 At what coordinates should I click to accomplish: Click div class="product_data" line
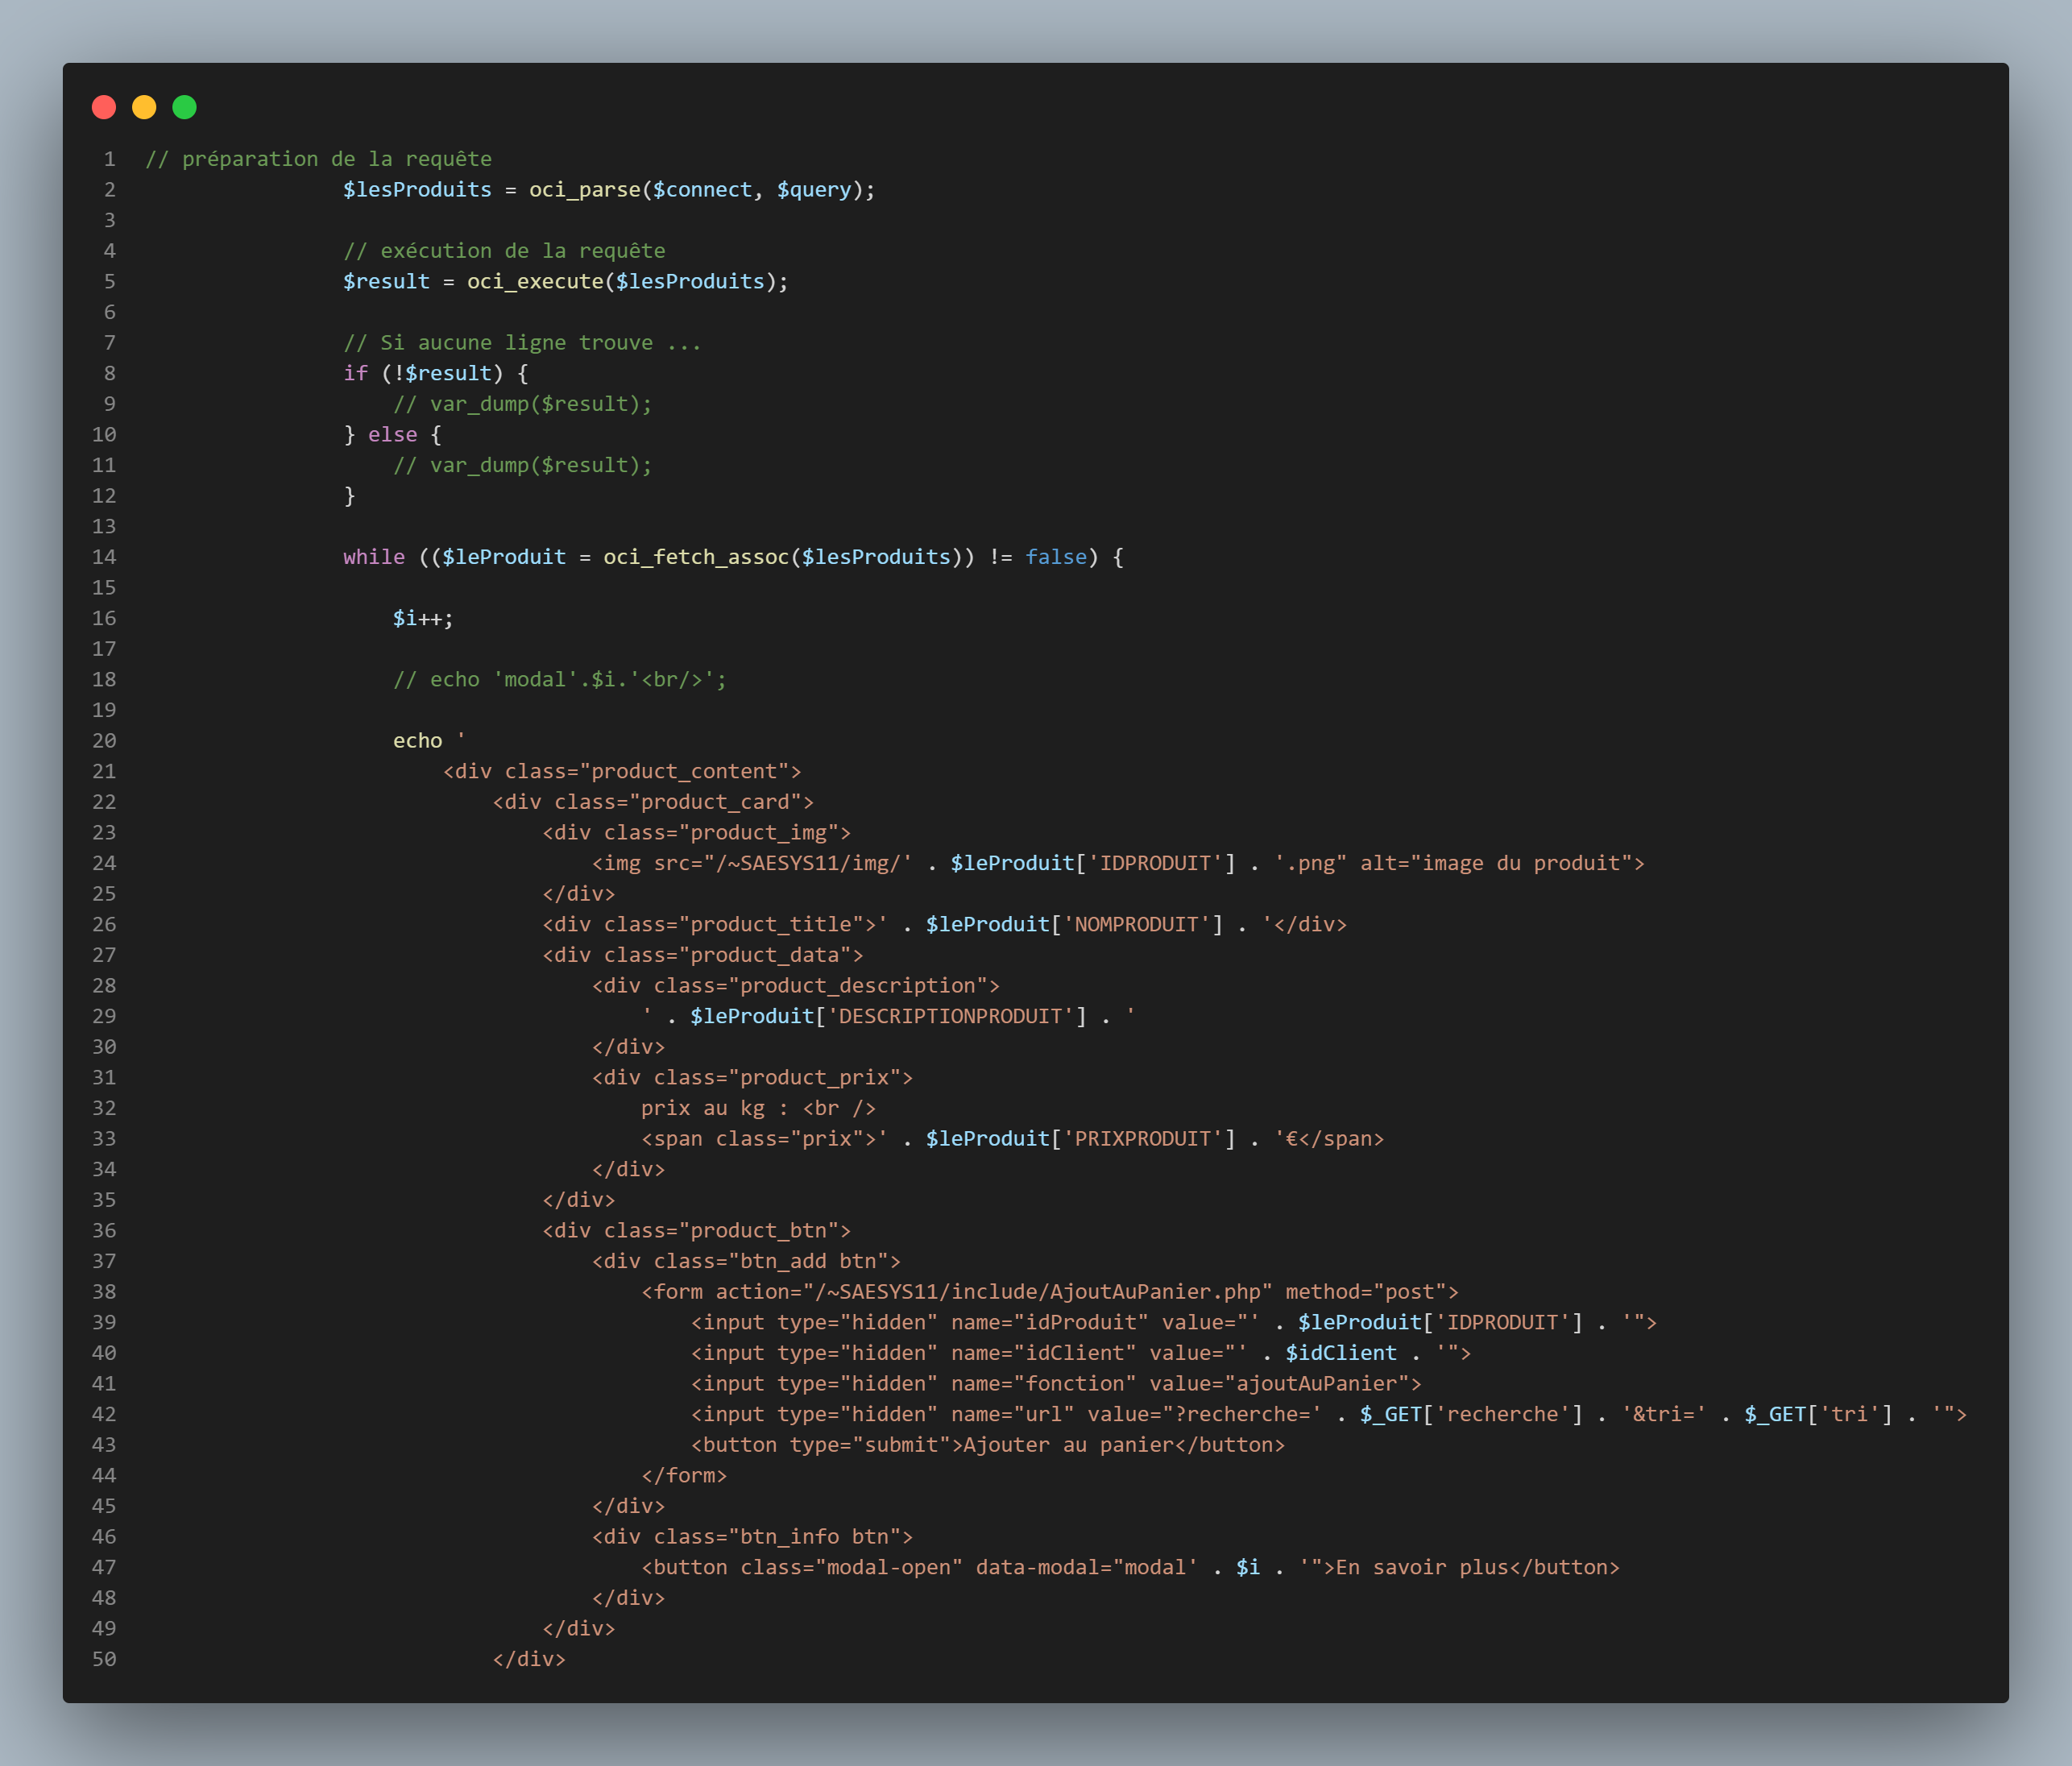point(703,955)
